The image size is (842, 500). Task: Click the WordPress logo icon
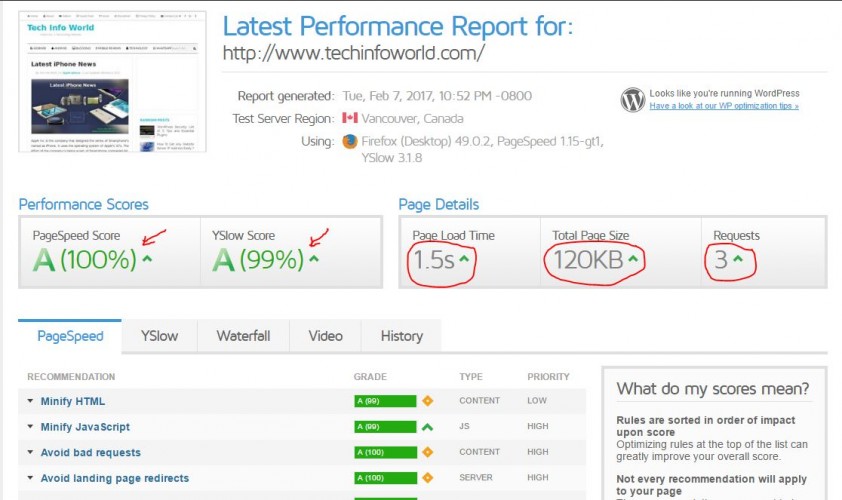tap(633, 100)
